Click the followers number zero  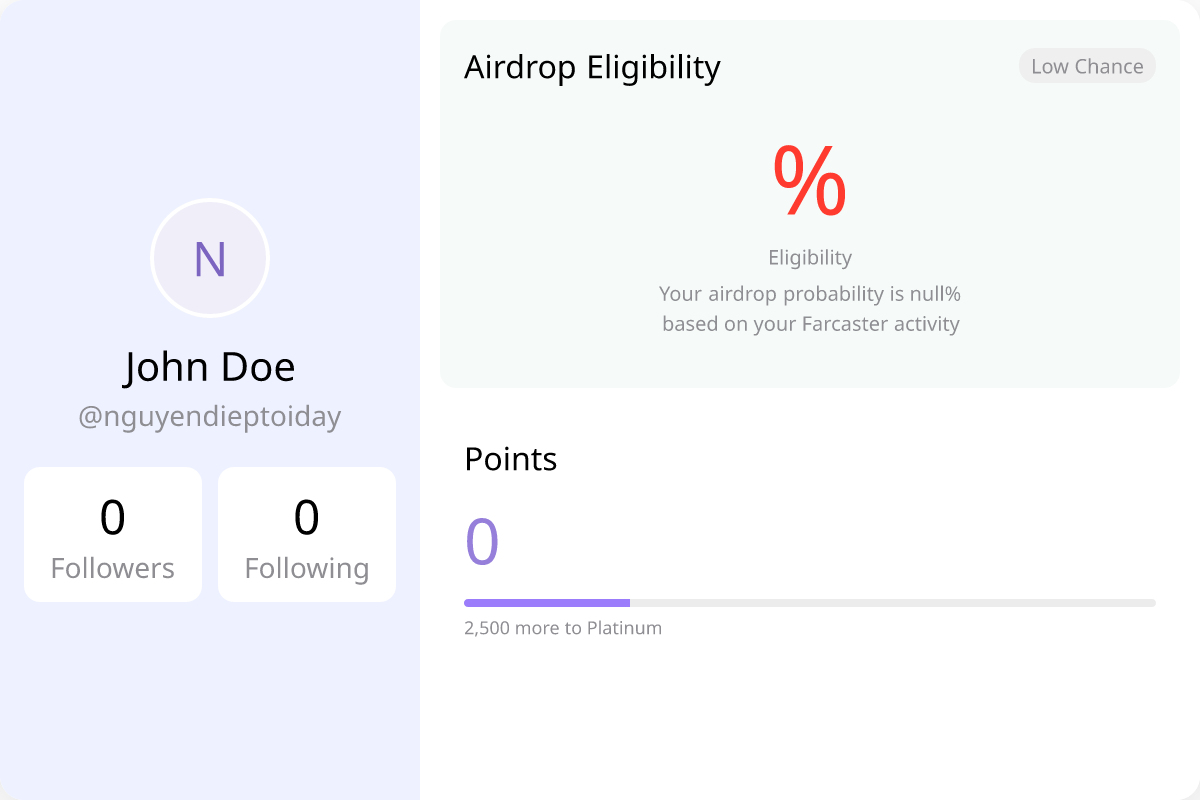(x=113, y=518)
